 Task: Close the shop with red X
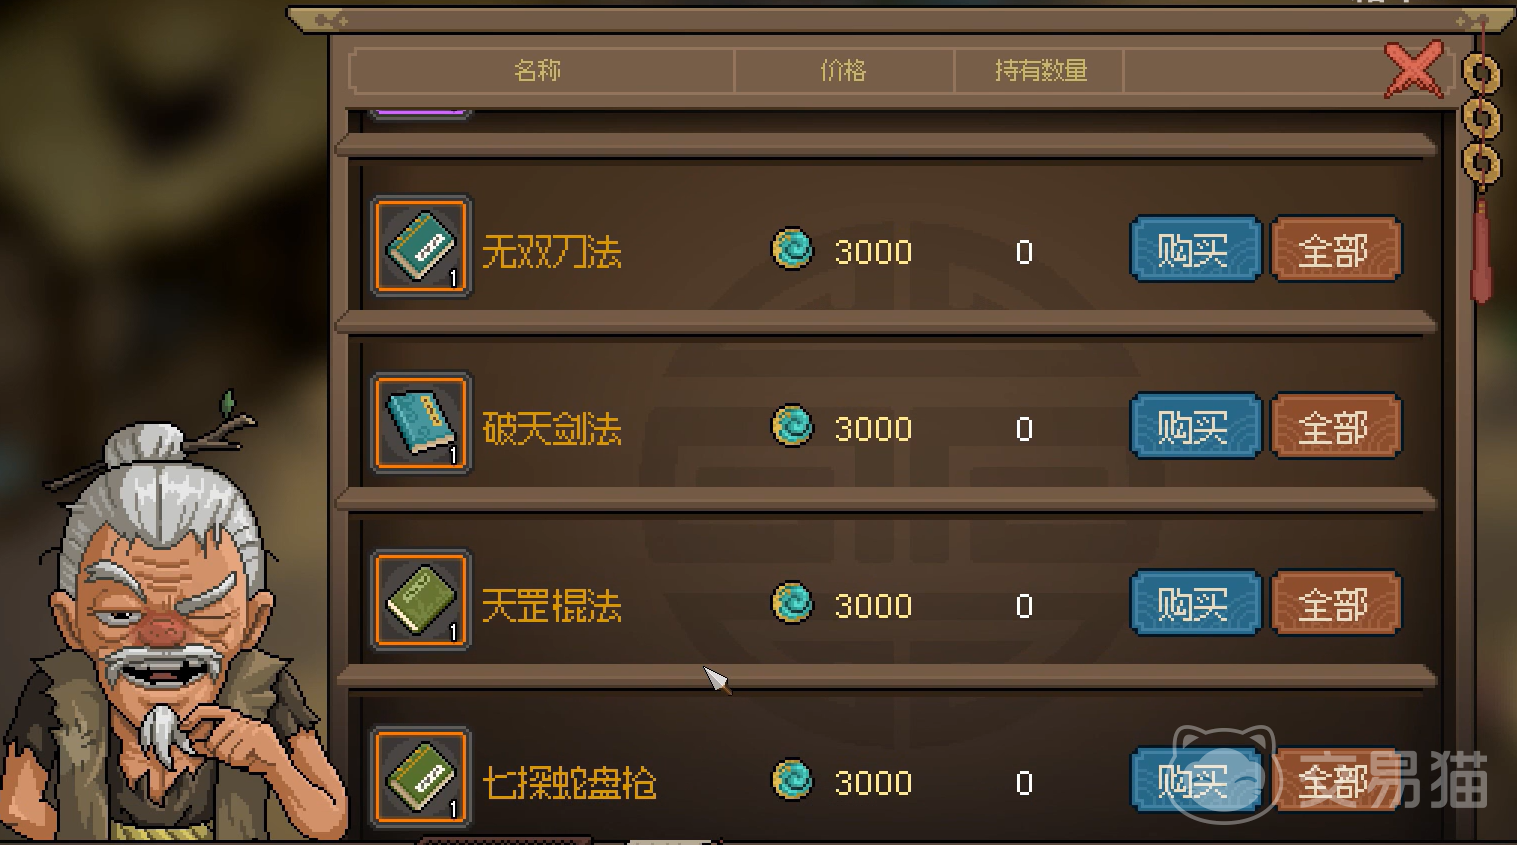1413,69
